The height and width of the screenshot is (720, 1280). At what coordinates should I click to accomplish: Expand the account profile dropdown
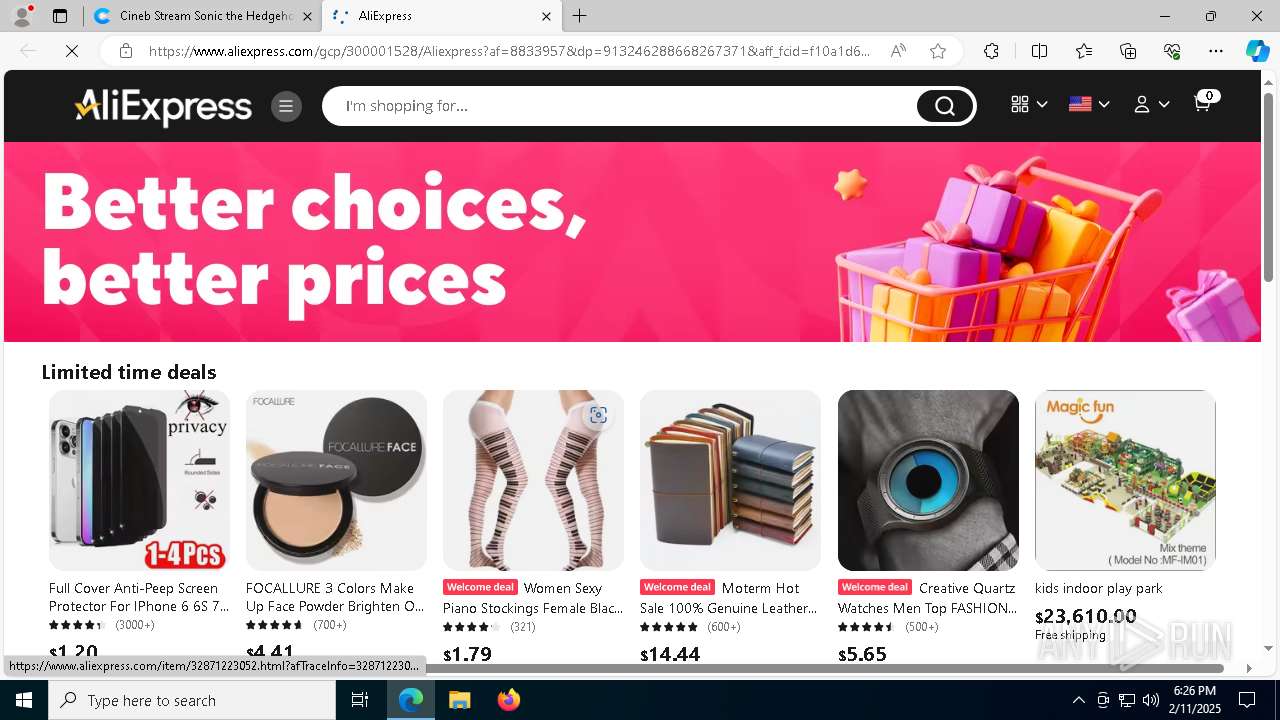pyautogui.click(x=1151, y=104)
